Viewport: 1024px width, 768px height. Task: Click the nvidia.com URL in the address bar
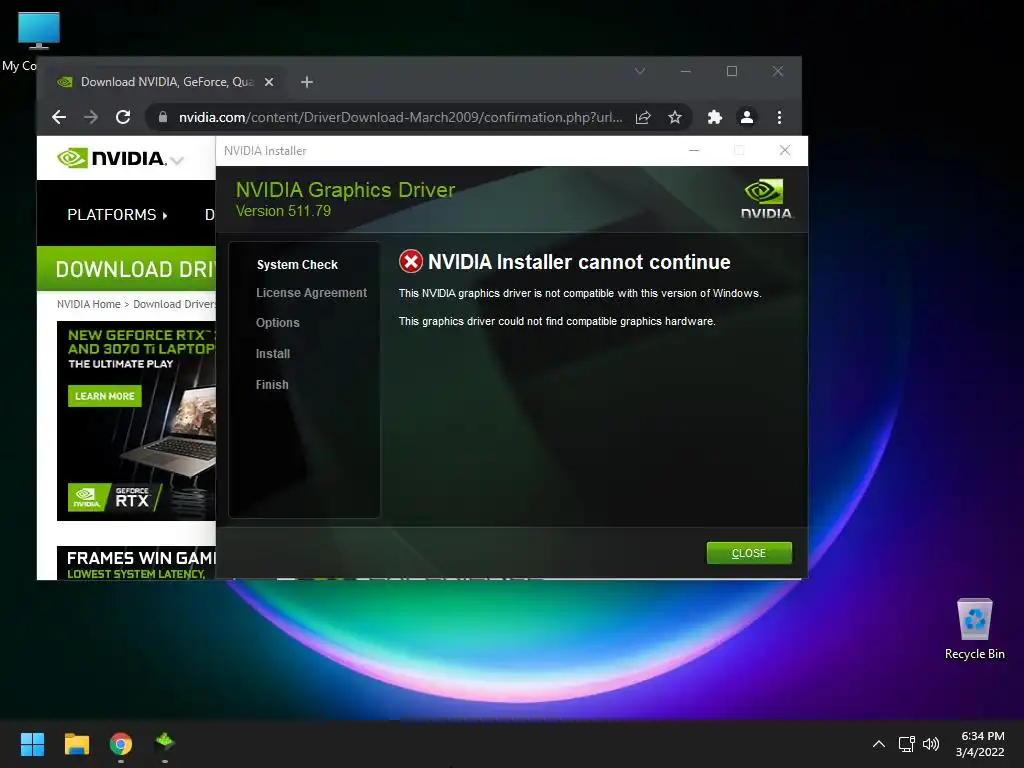(400, 118)
